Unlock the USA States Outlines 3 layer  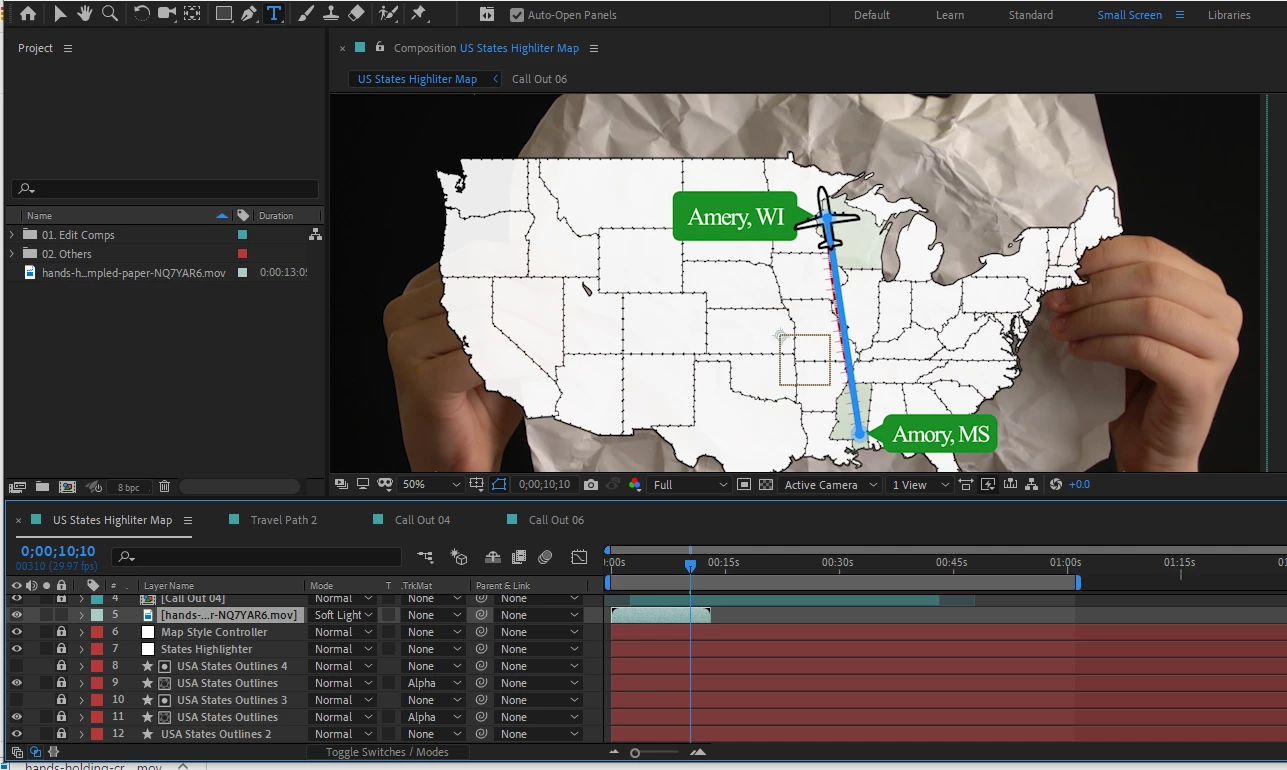point(61,700)
